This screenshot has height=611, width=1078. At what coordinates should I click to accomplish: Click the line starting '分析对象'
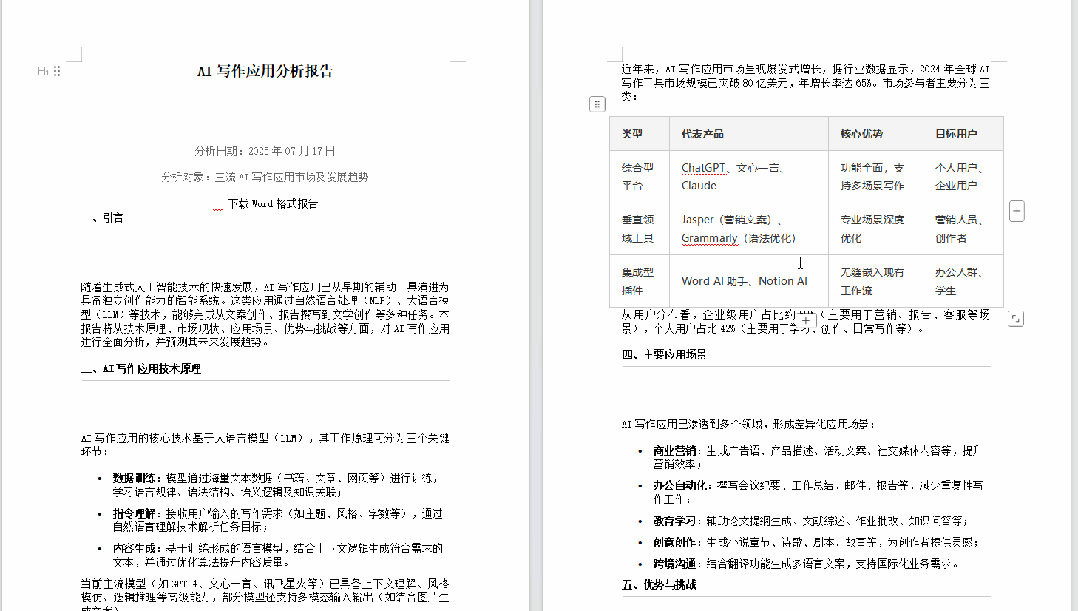265,177
